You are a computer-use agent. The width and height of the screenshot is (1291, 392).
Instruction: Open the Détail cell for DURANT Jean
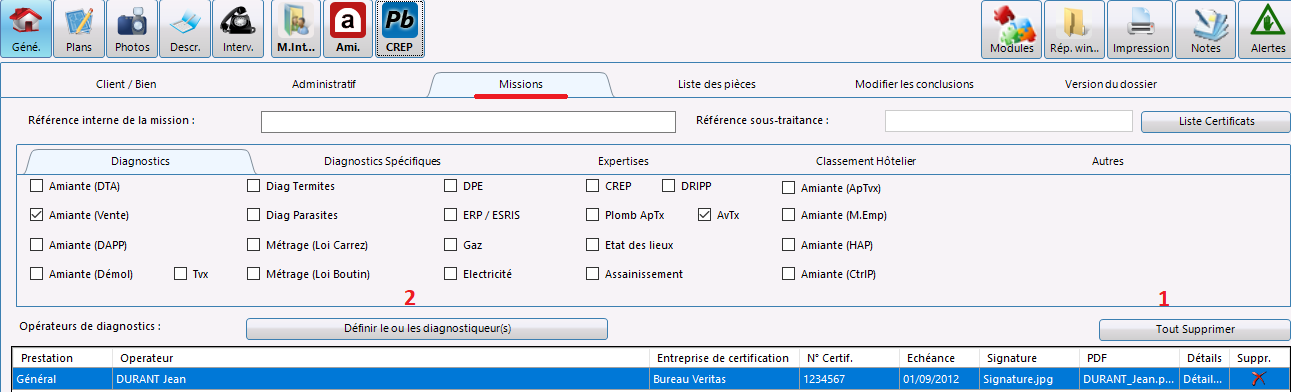click(1204, 379)
